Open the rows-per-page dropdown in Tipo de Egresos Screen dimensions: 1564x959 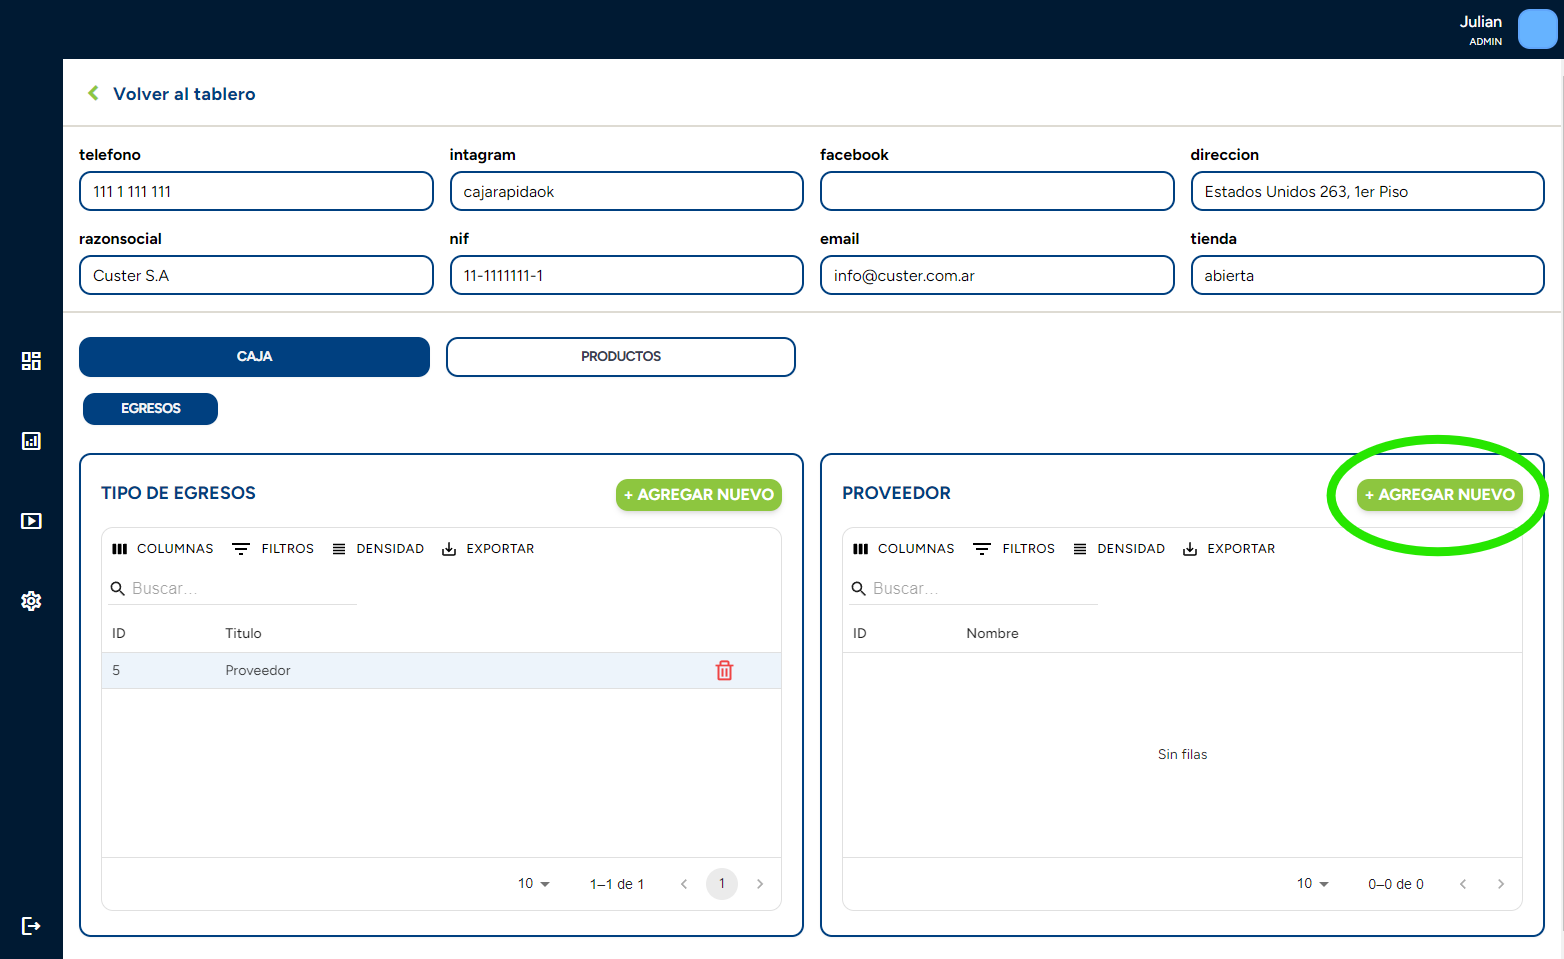point(533,883)
